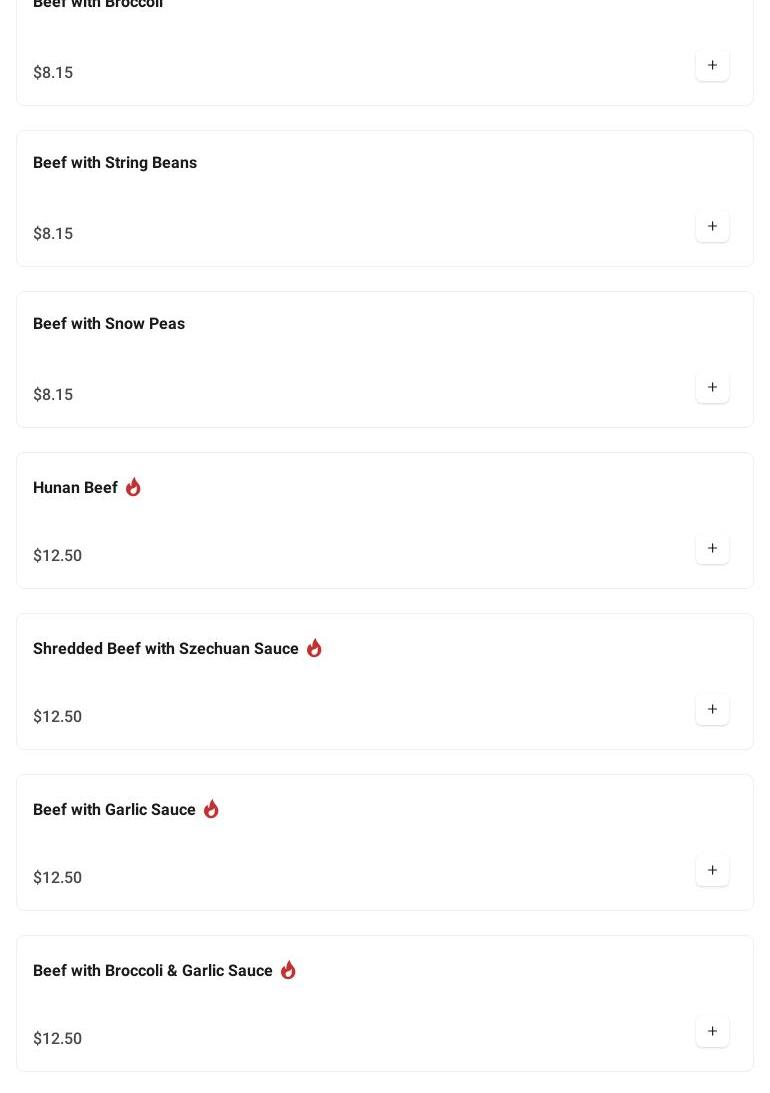Screen dimensions: 770x1093
Task: Click the $12.50 price under Hunan Beef
Action: tap(57, 556)
